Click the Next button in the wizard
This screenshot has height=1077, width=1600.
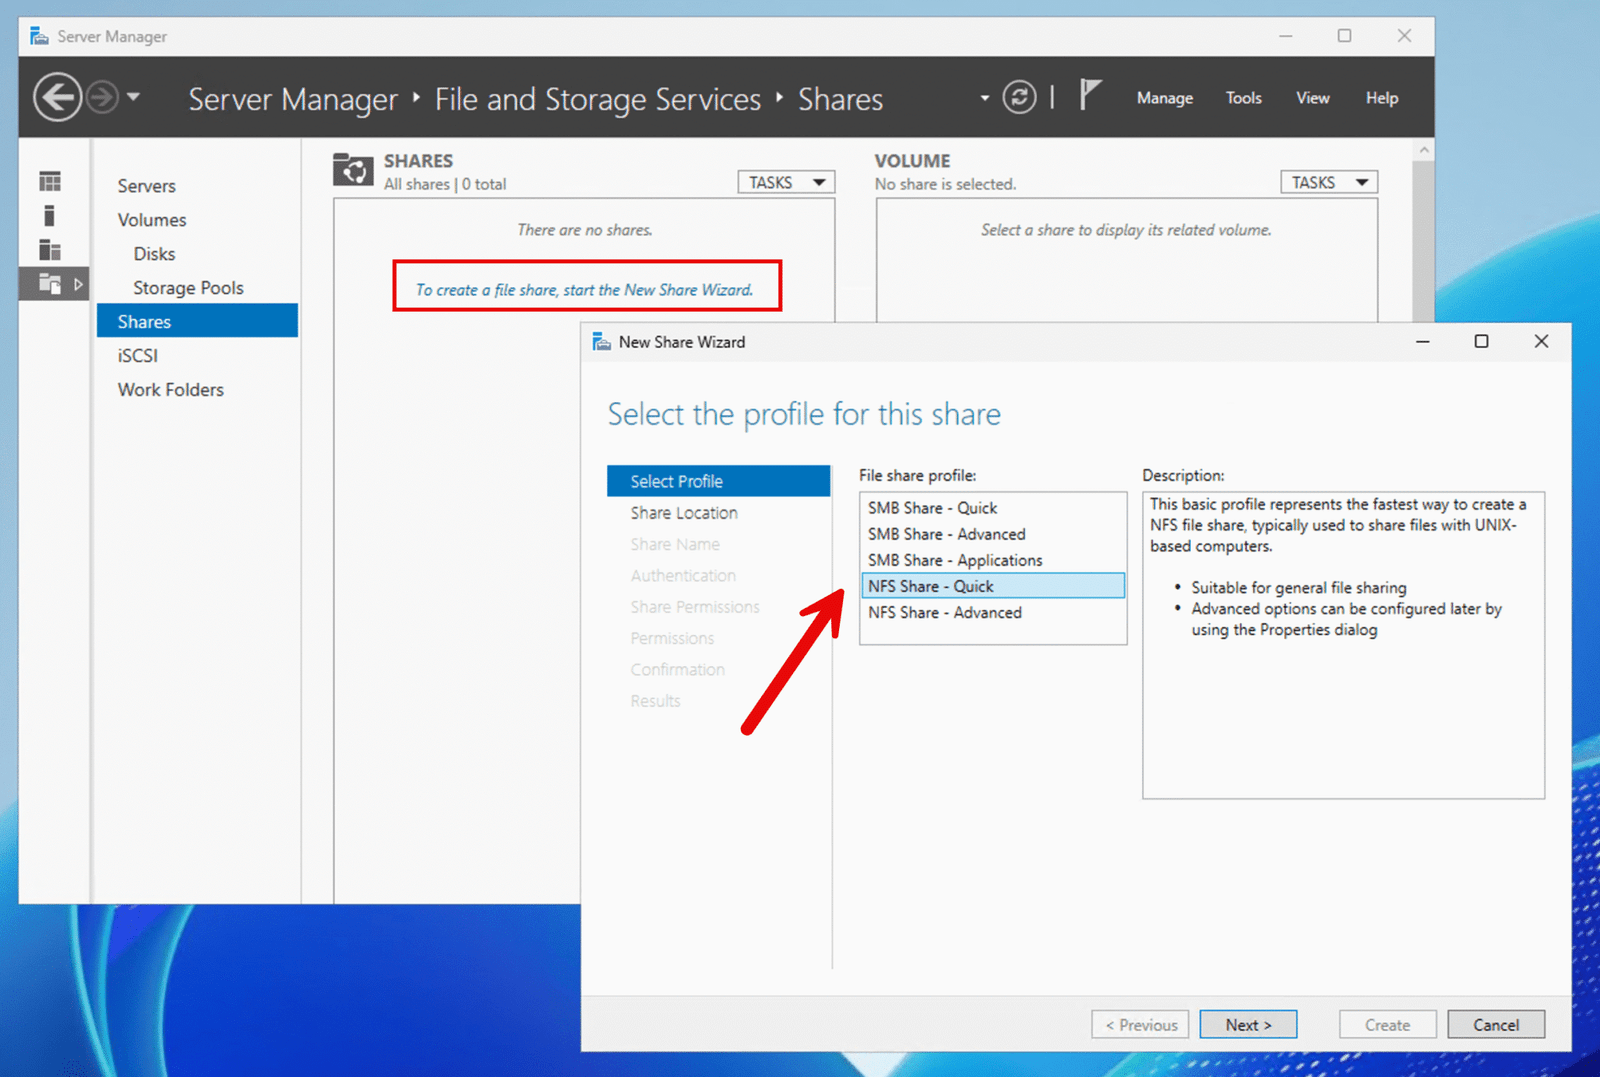(1247, 1024)
